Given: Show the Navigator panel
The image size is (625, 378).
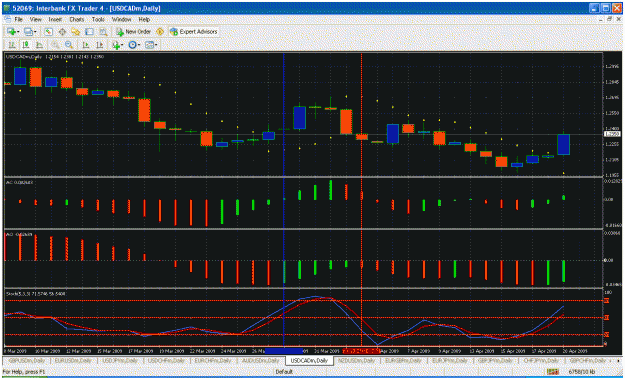Looking at the screenshot, I should click(x=75, y=32).
